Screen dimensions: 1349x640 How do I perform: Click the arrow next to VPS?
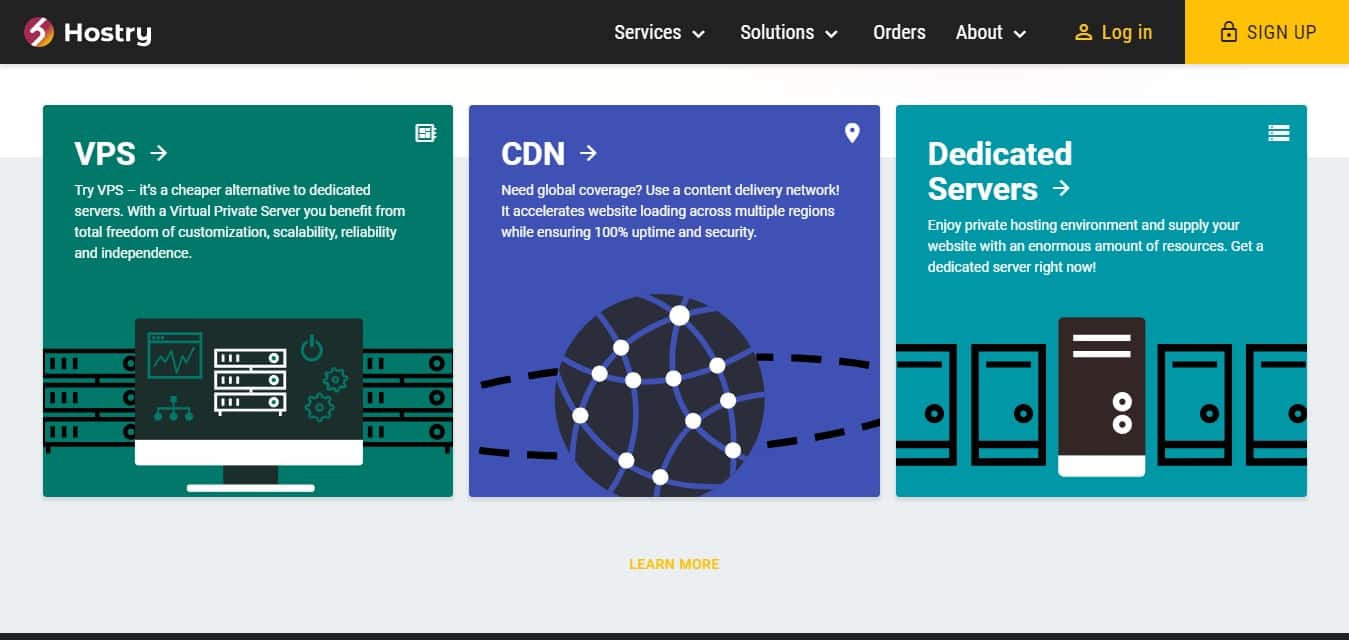pyautogui.click(x=158, y=153)
